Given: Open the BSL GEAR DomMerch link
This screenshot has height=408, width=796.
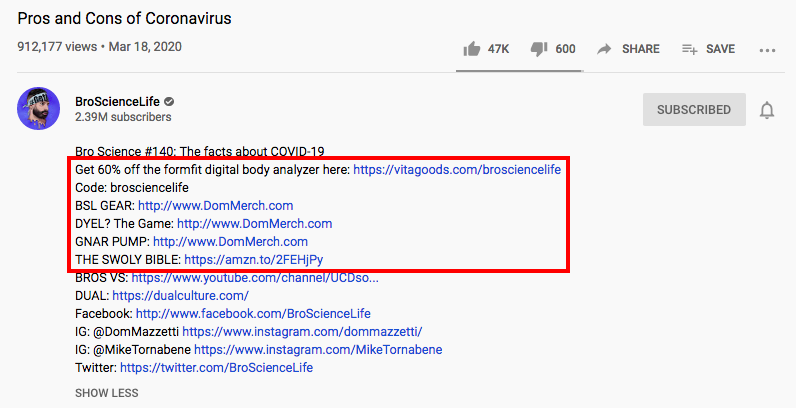Looking at the screenshot, I should [215, 206].
